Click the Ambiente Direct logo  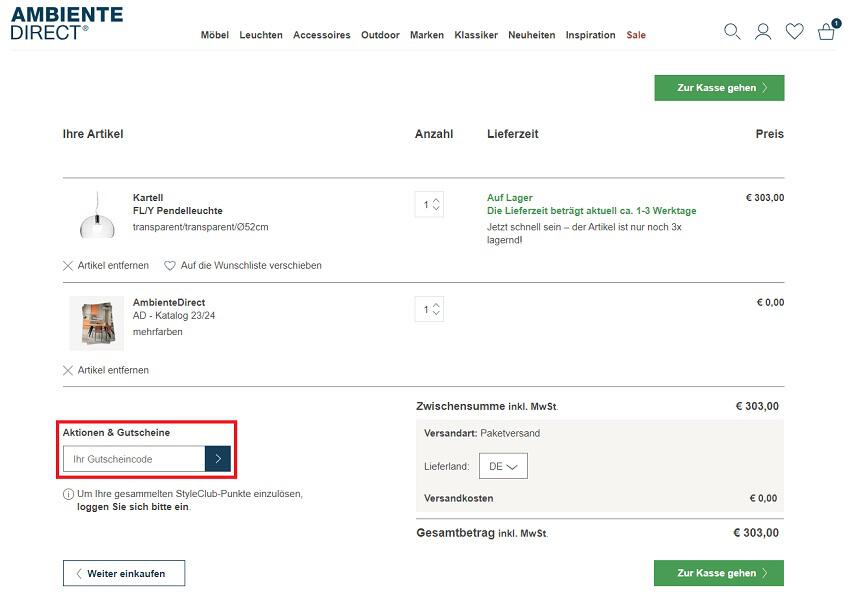click(x=67, y=24)
